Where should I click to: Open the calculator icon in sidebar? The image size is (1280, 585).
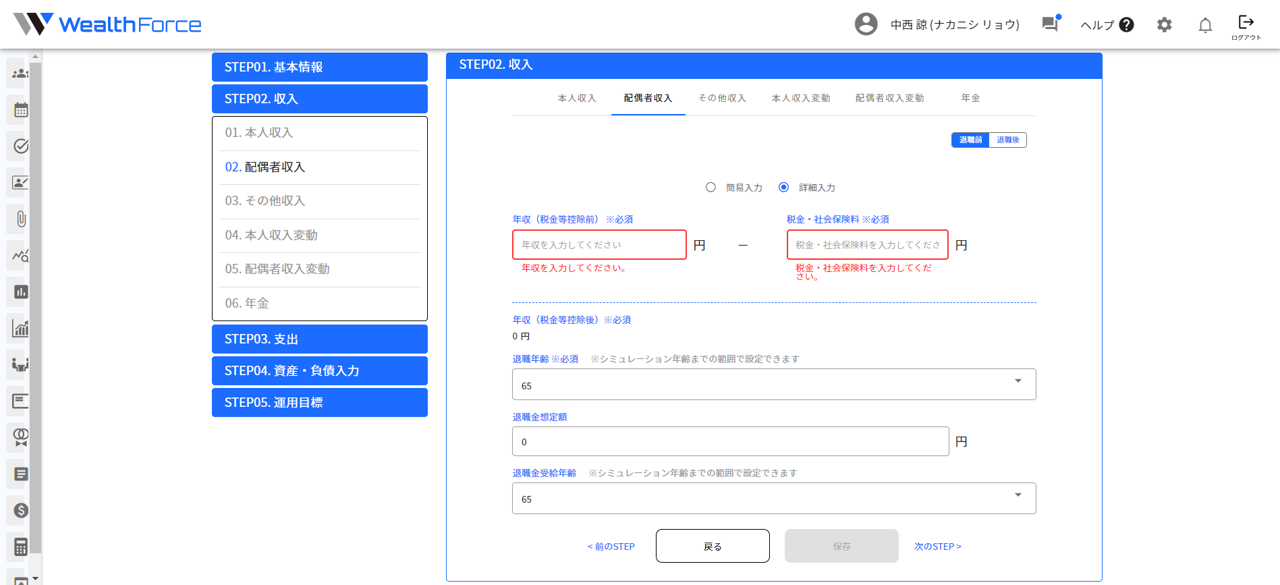pos(19,547)
